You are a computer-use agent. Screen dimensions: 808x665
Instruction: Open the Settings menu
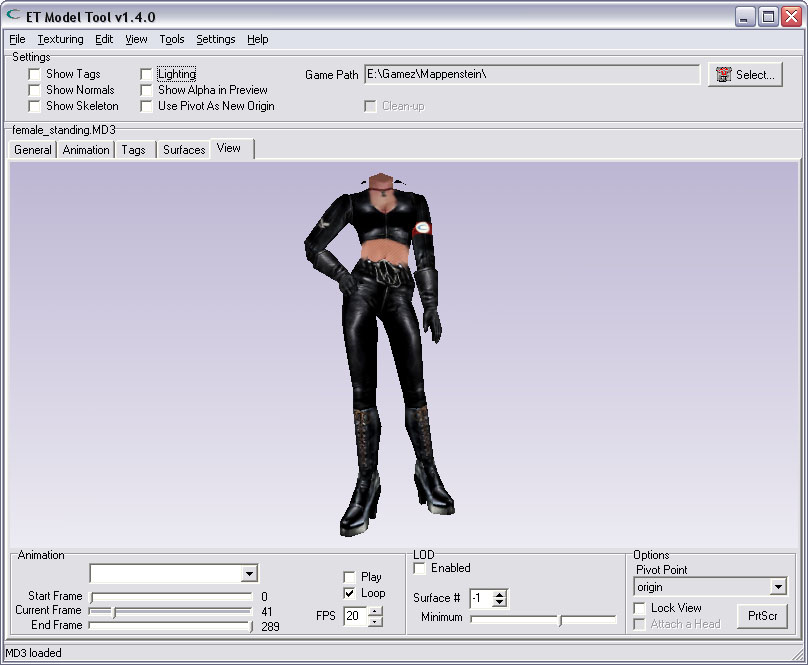pos(215,39)
